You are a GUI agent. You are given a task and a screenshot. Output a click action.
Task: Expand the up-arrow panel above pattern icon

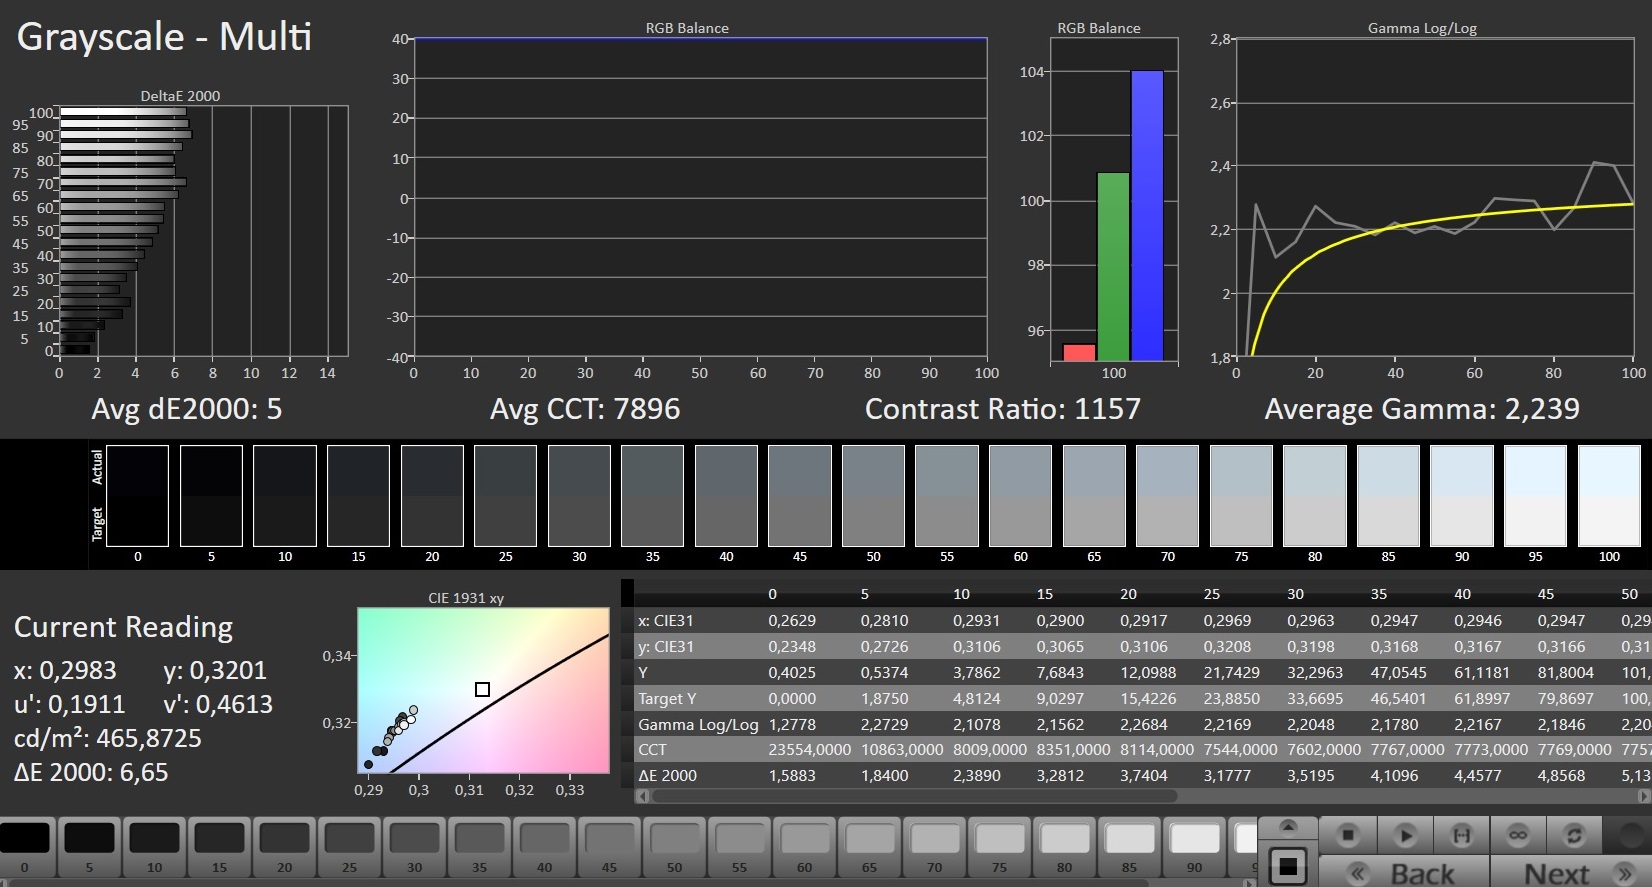pyautogui.click(x=1288, y=826)
